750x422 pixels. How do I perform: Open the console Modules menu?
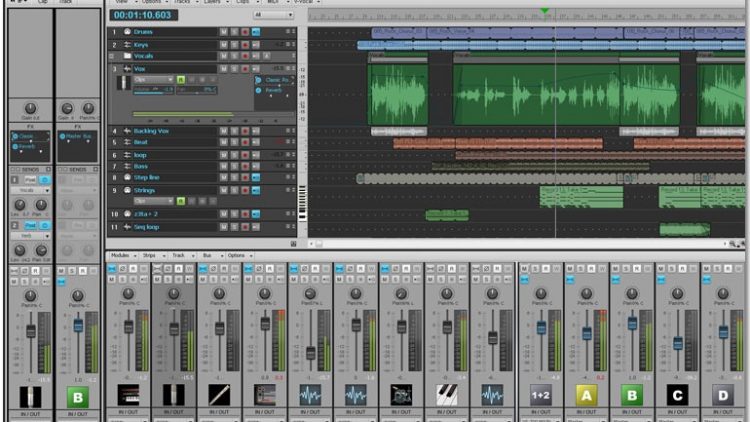pos(122,255)
